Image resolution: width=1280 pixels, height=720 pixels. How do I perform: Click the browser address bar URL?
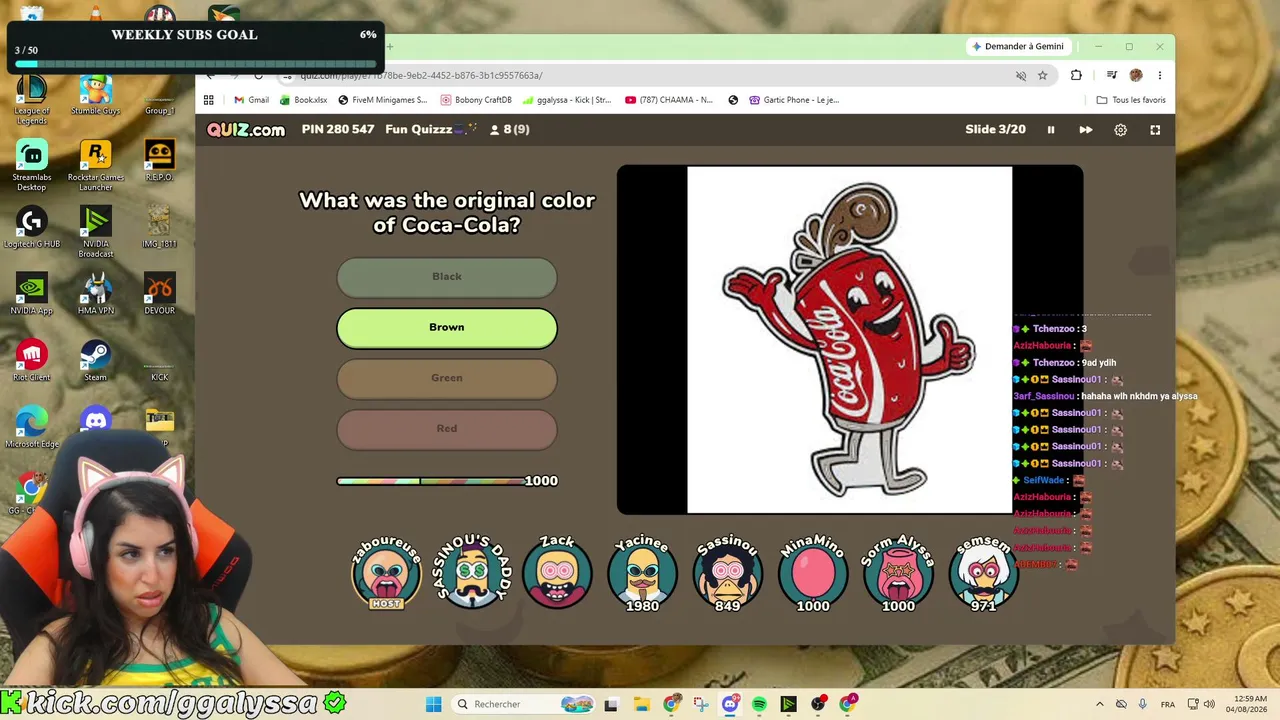(422, 75)
